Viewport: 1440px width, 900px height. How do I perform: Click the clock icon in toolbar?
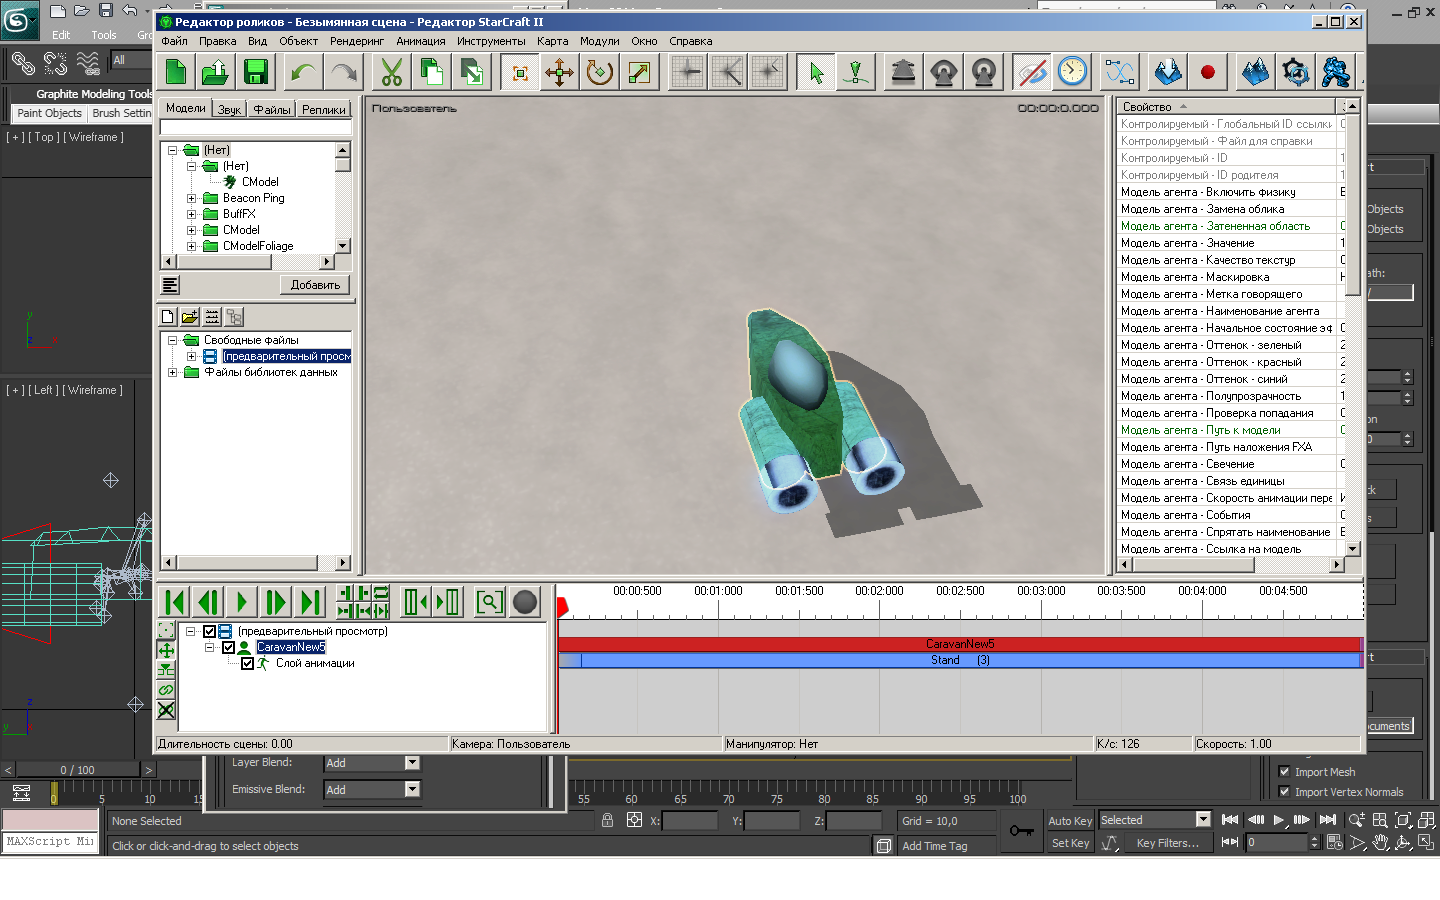pos(1072,72)
